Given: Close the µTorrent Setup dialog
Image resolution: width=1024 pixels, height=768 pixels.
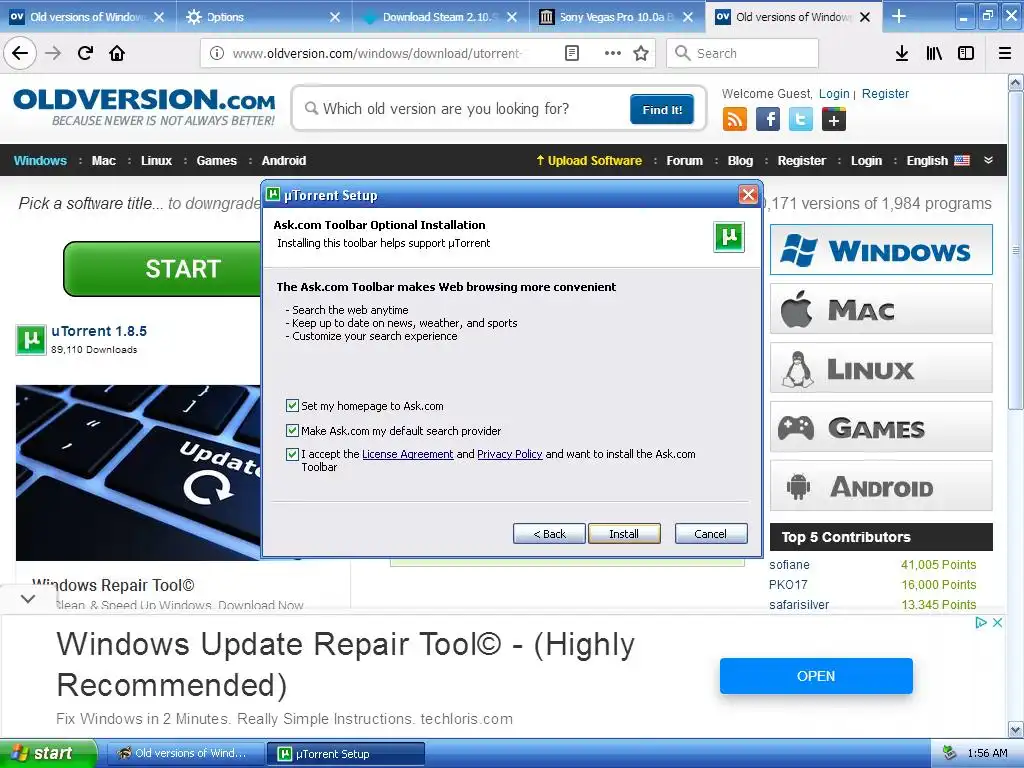Looking at the screenshot, I should click(x=748, y=194).
